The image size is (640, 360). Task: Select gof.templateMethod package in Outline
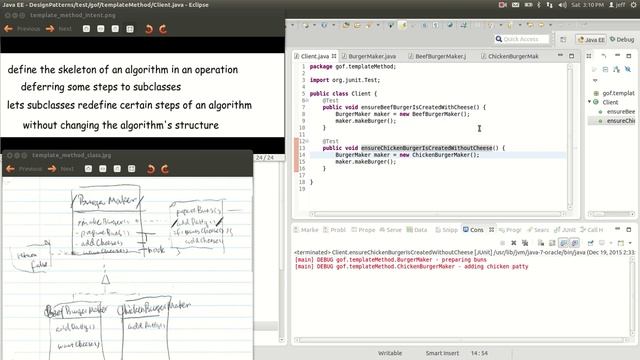tap(615, 93)
